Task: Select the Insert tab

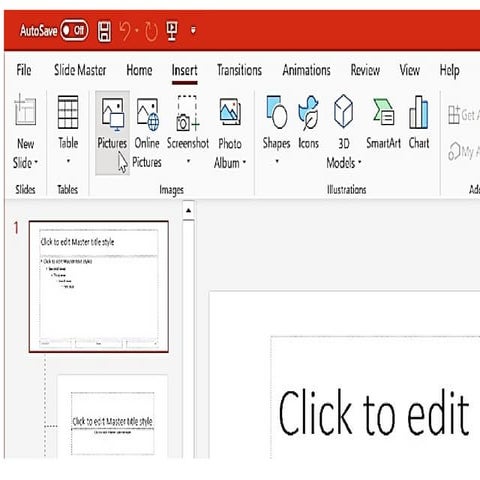Action: click(x=185, y=70)
